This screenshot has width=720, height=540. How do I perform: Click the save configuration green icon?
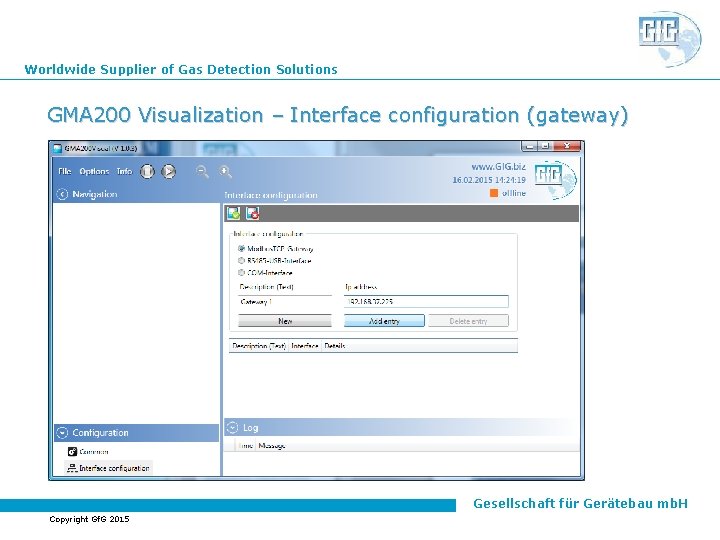coord(233,213)
